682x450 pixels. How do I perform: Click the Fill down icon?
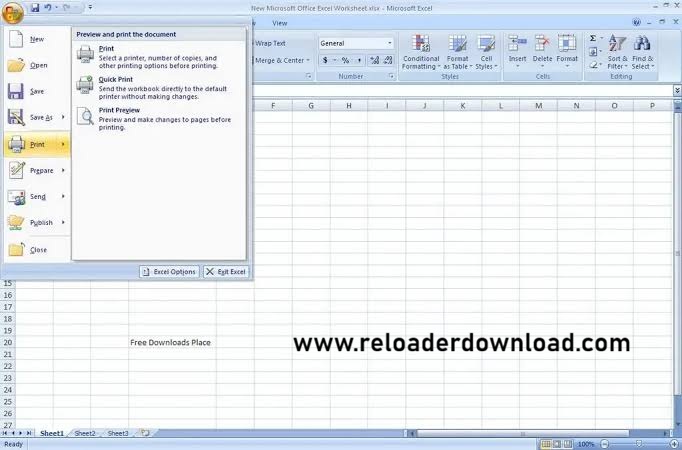point(593,52)
